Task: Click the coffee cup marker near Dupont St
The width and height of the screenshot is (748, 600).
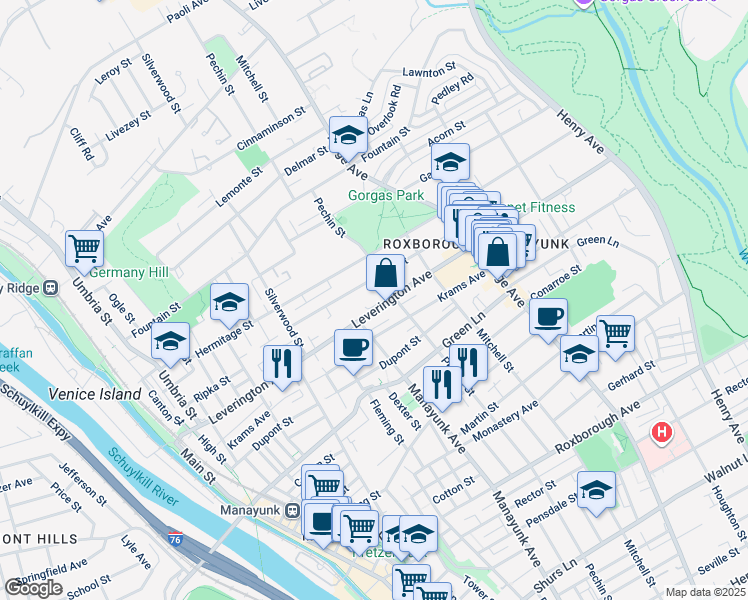Action: point(353,349)
